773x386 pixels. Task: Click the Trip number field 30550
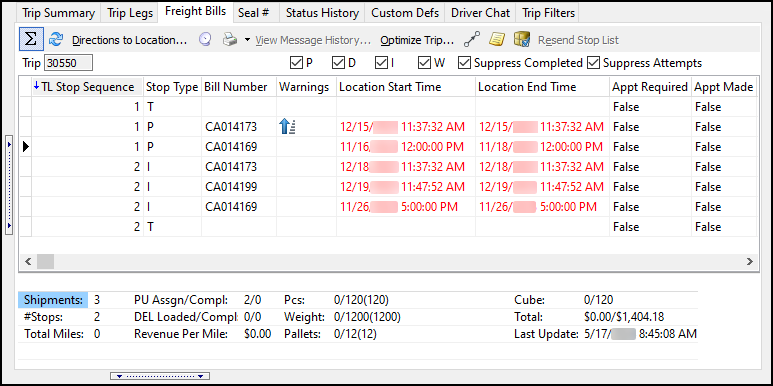click(69, 63)
